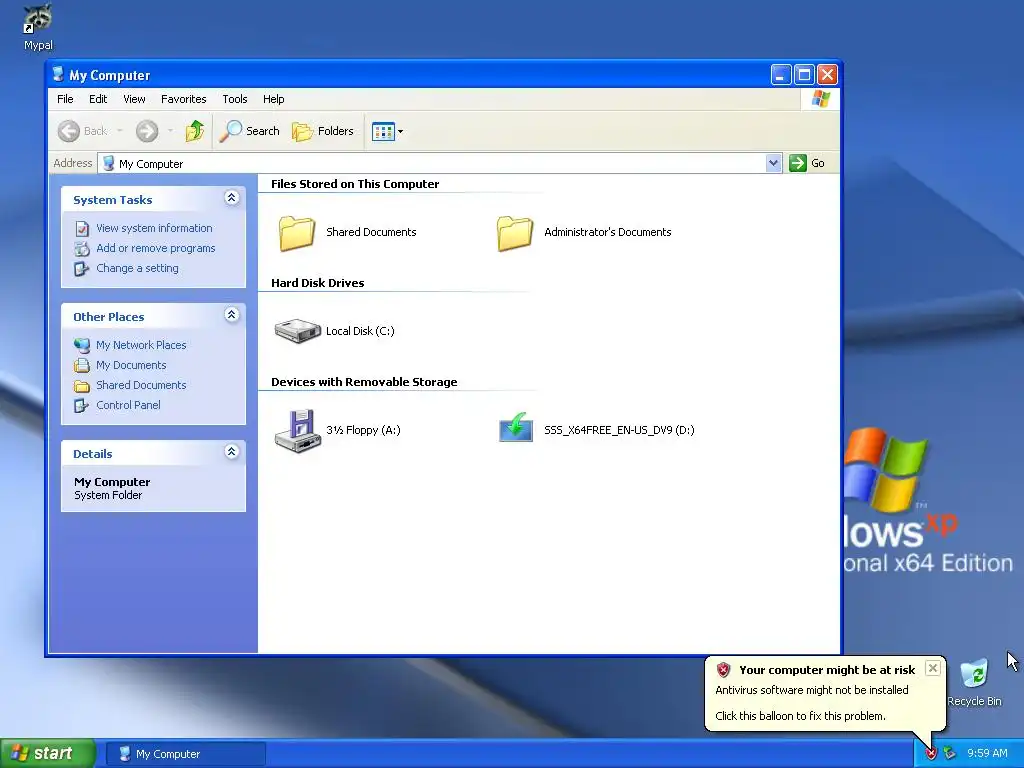Screen dimensions: 1024x768
Task: Click the 'Your computer might be at risk' balloon
Action: click(825, 693)
